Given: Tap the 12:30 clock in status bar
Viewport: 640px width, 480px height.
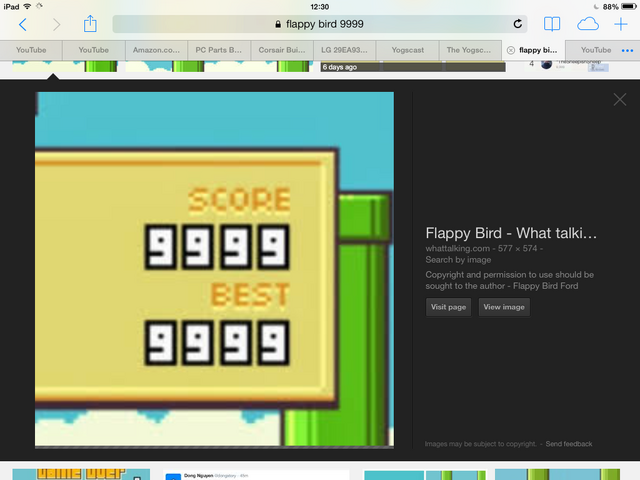Looking at the screenshot, I should (320, 7).
